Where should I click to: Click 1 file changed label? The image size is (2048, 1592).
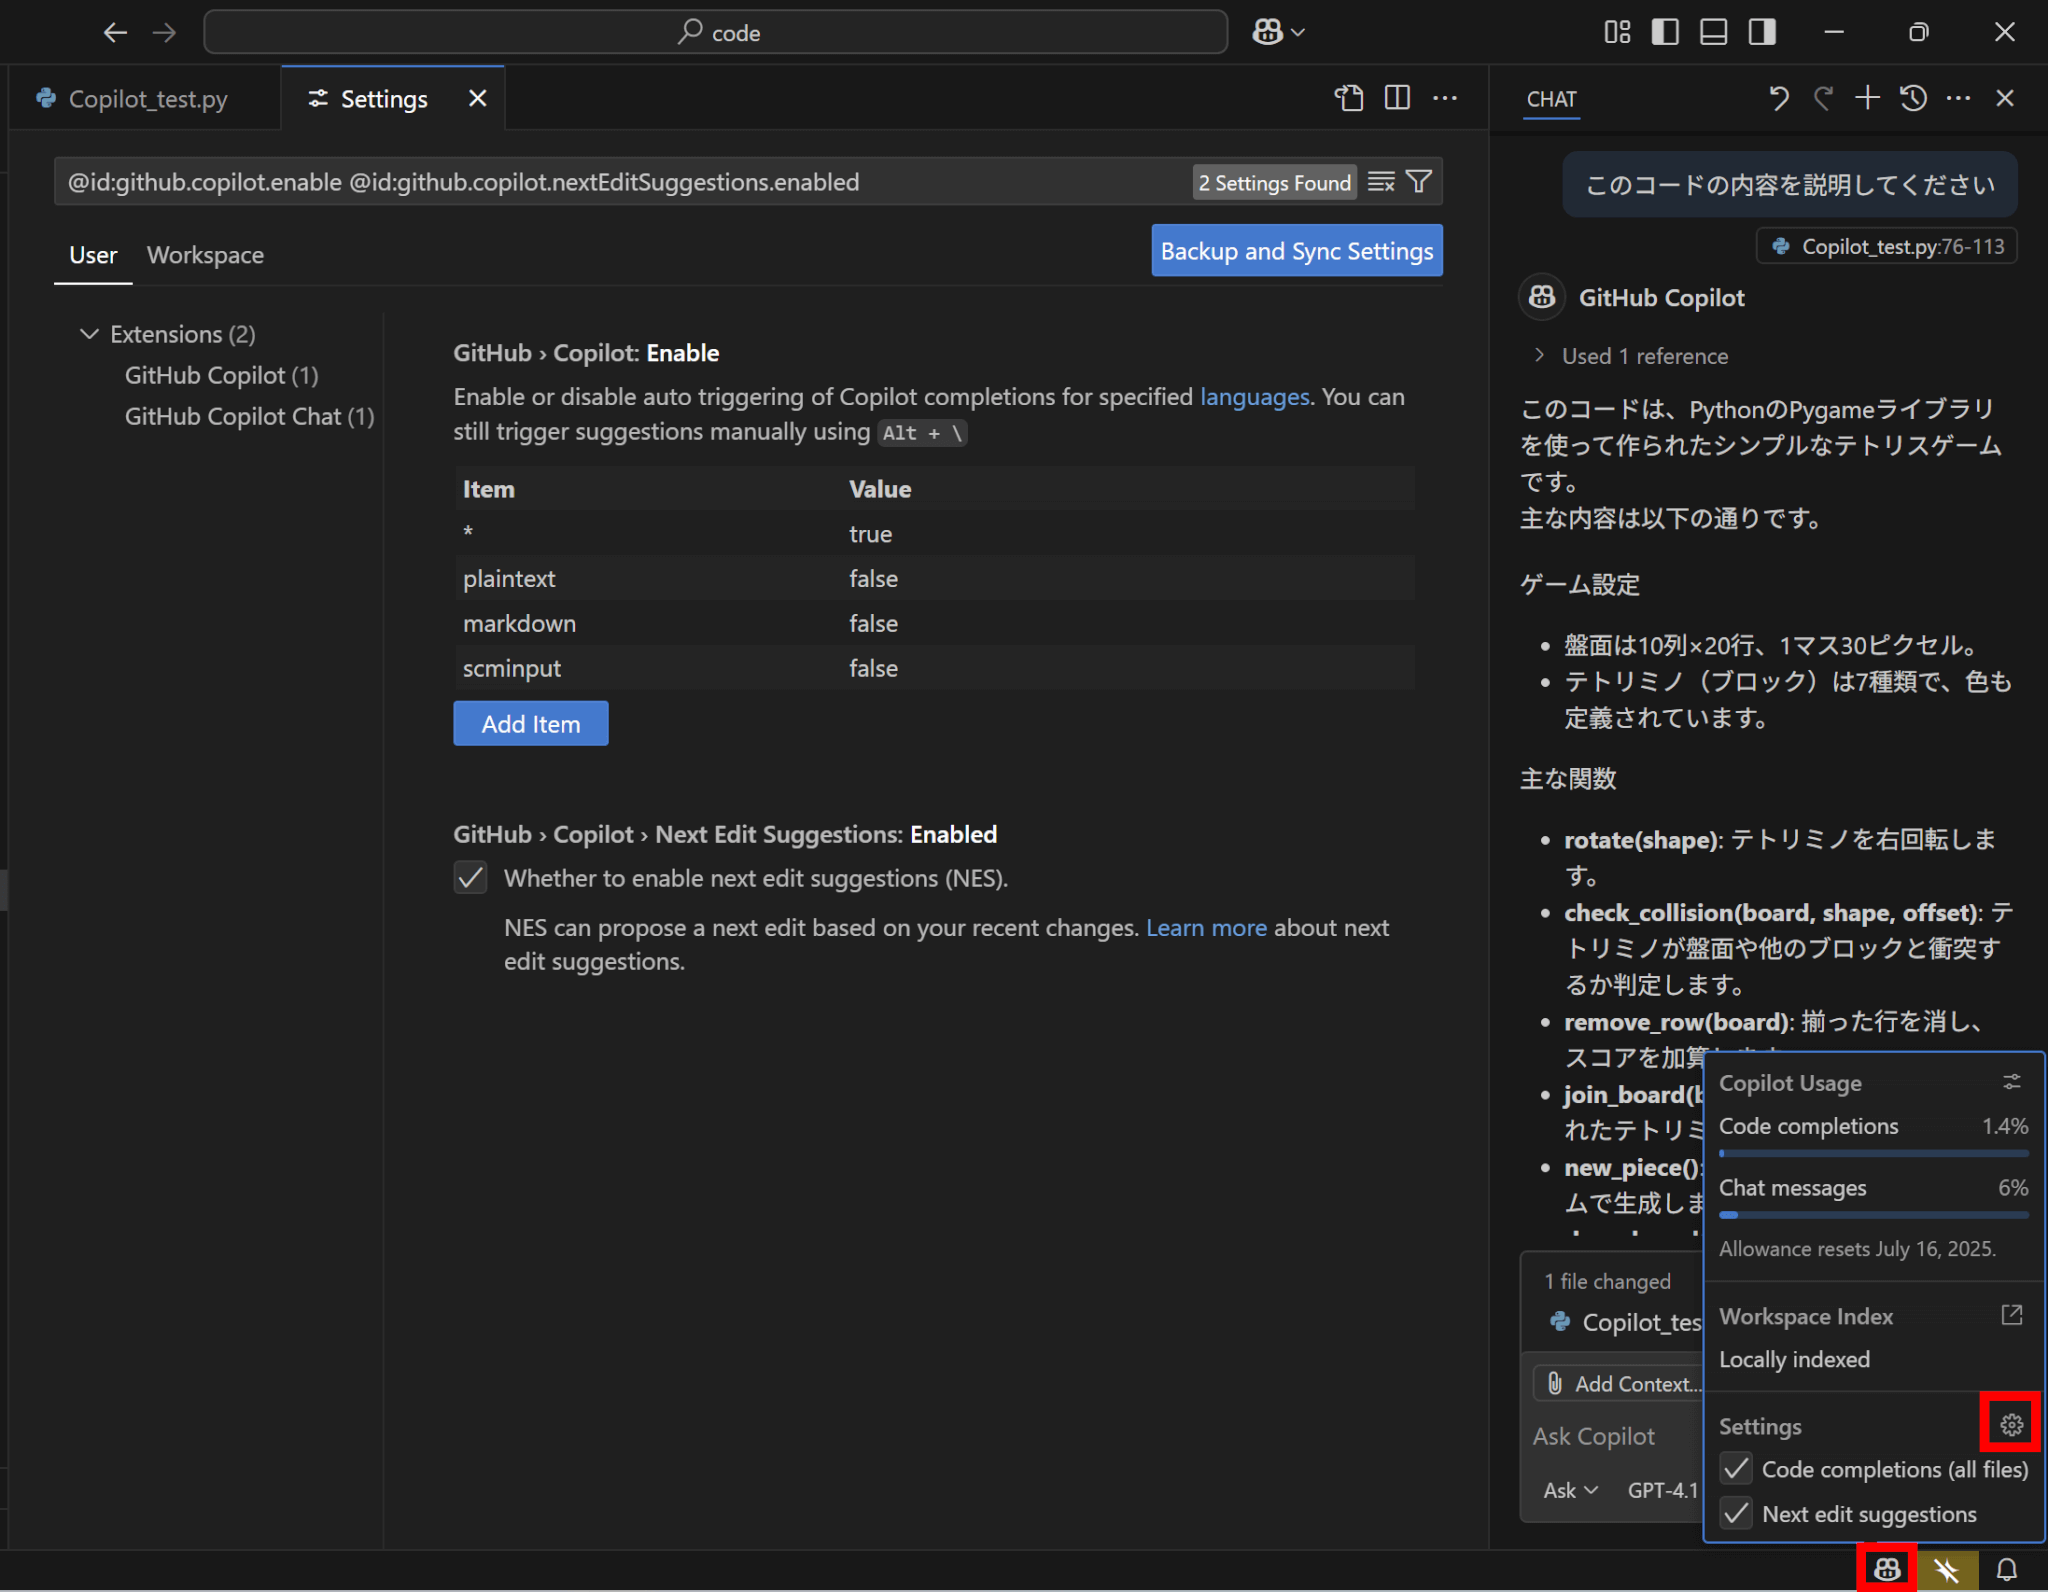(x=1607, y=1281)
